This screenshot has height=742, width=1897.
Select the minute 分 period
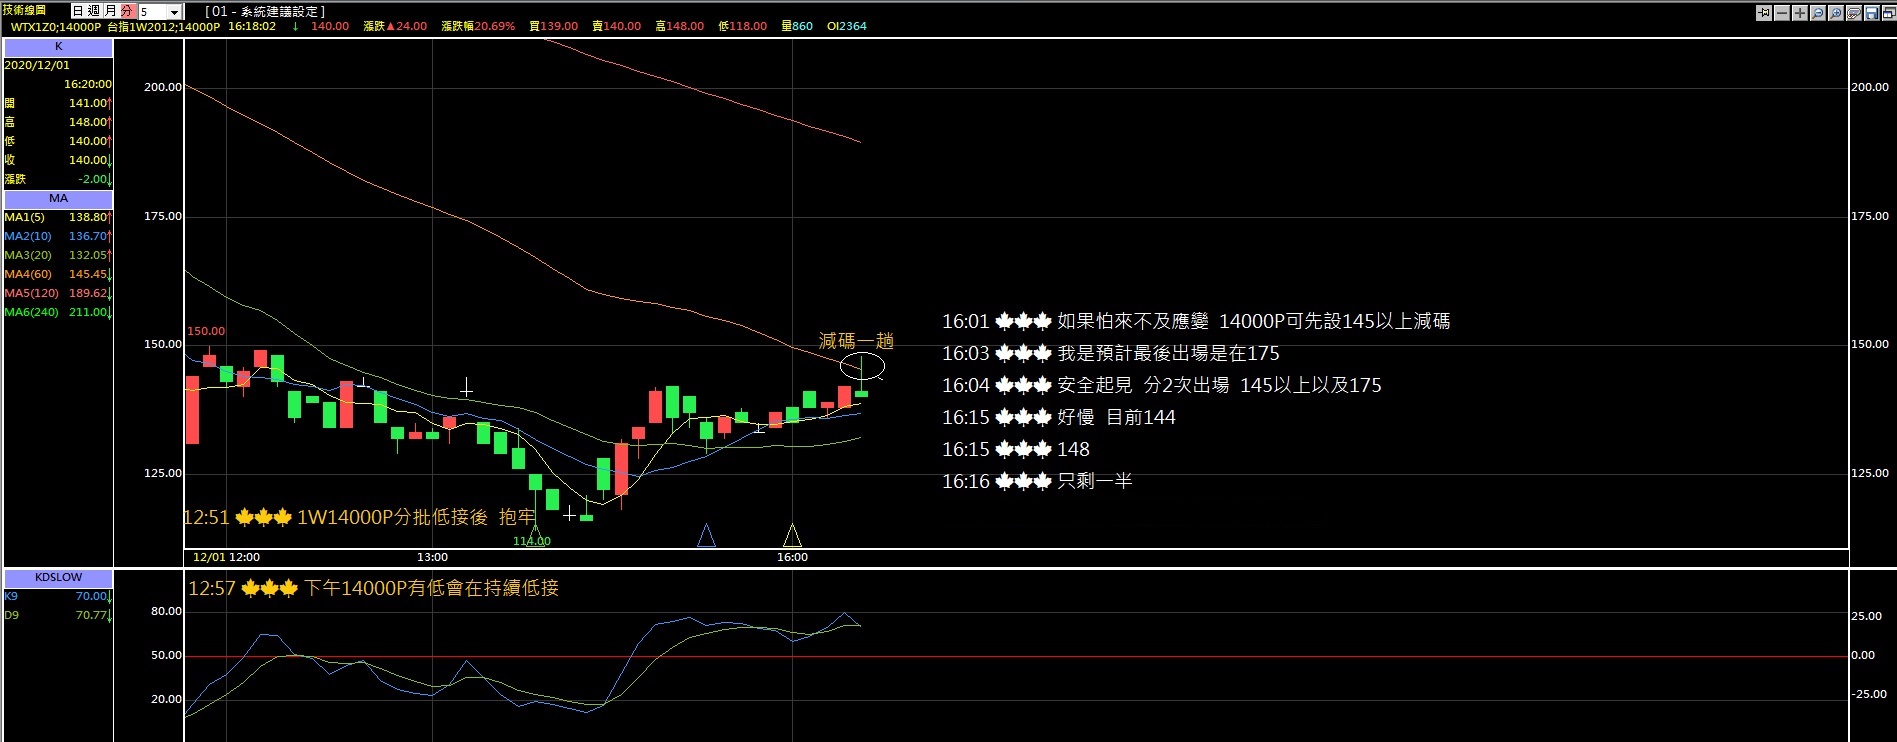click(127, 11)
